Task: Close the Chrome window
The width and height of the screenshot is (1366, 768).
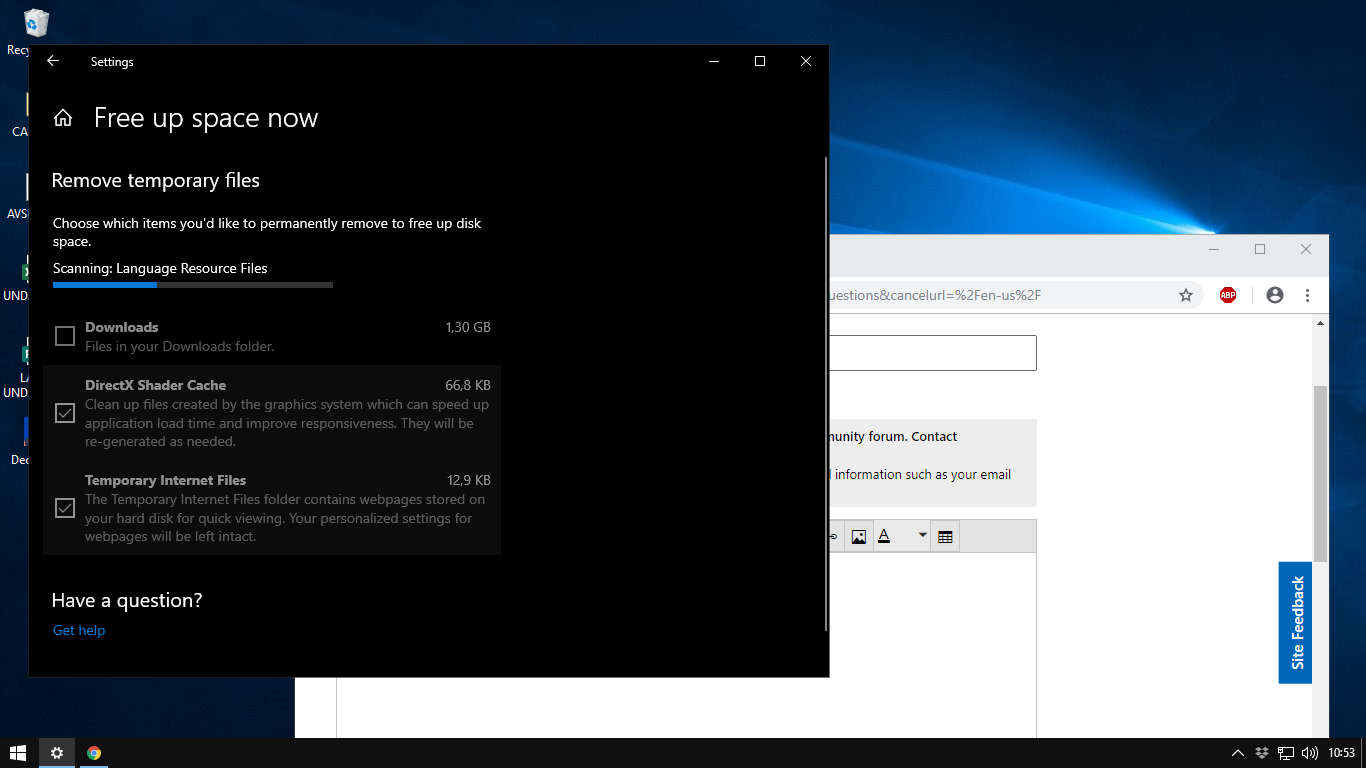Action: tap(1306, 249)
